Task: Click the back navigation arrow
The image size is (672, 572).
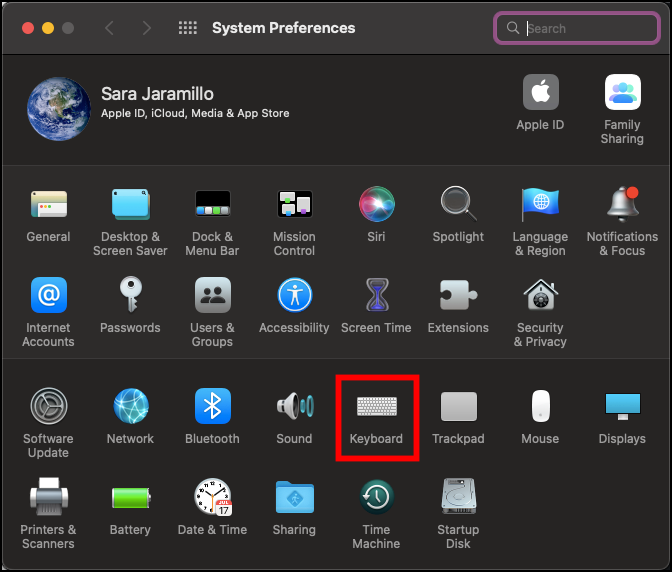Action: click(x=109, y=28)
